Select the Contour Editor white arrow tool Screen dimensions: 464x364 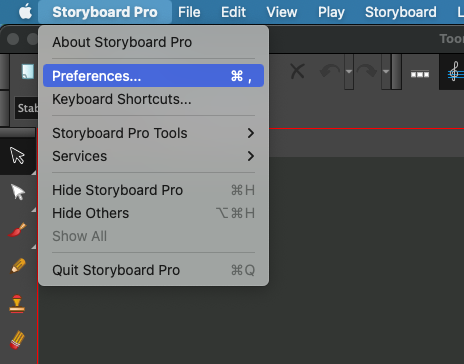[18, 192]
